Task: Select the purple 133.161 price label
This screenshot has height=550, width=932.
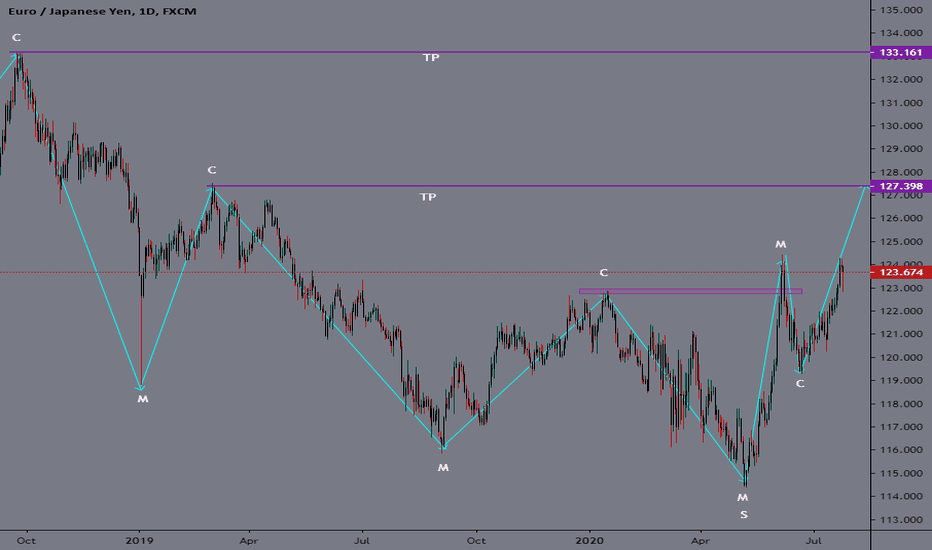Action: pos(900,52)
